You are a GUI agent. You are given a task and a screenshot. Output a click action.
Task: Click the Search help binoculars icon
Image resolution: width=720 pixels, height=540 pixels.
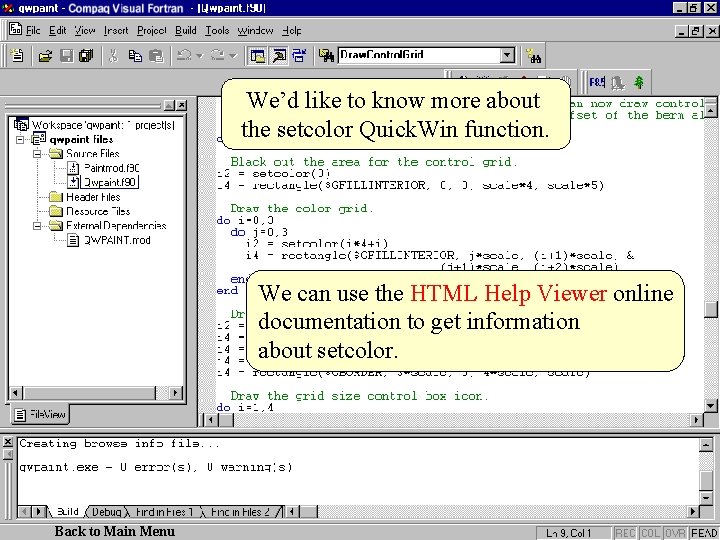[x=534, y=56]
